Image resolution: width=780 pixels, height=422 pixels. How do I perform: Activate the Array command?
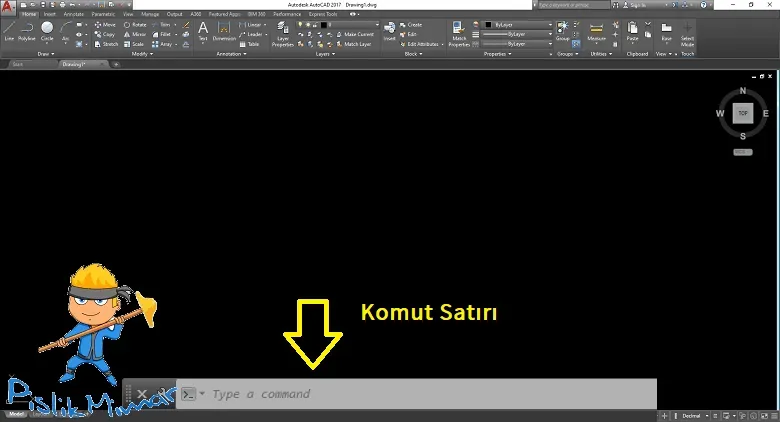[x=162, y=44]
